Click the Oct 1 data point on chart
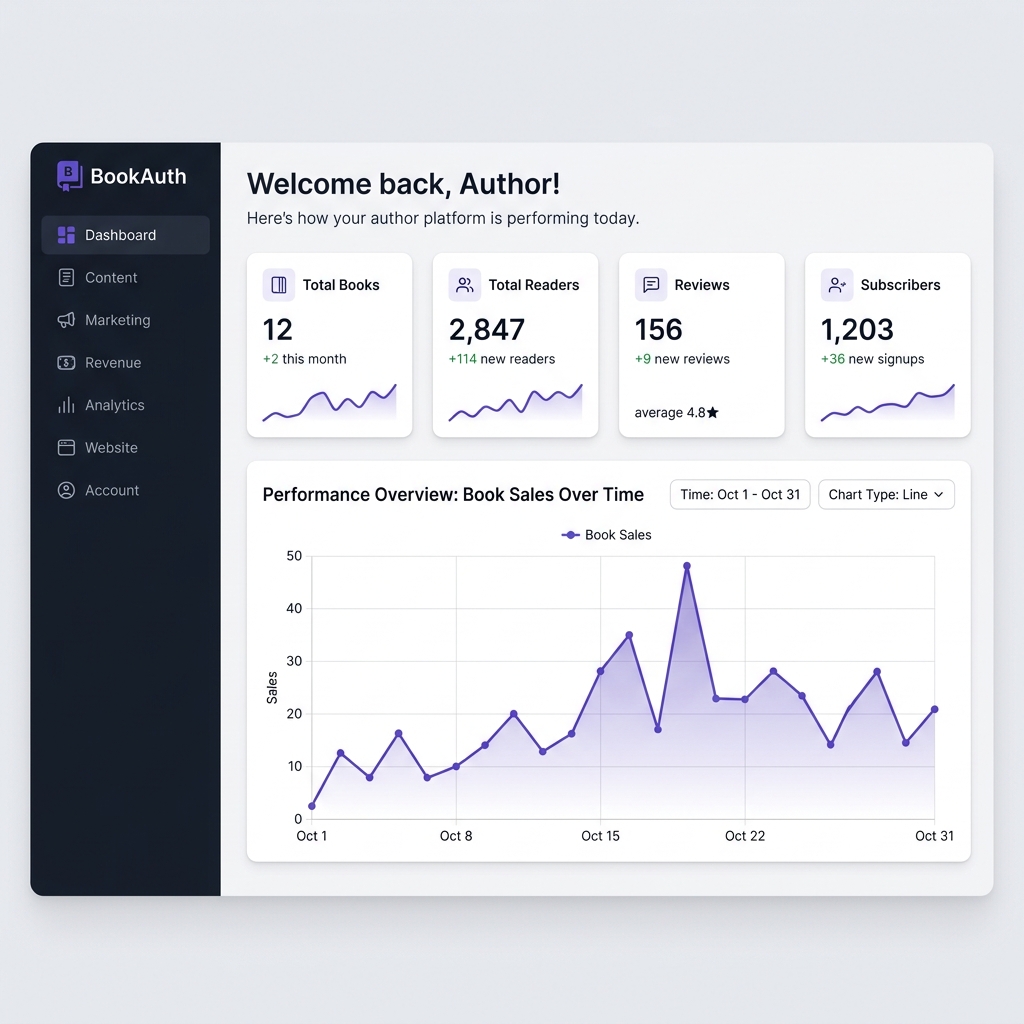Screen dimensions: 1024x1024 click(x=312, y=806)
